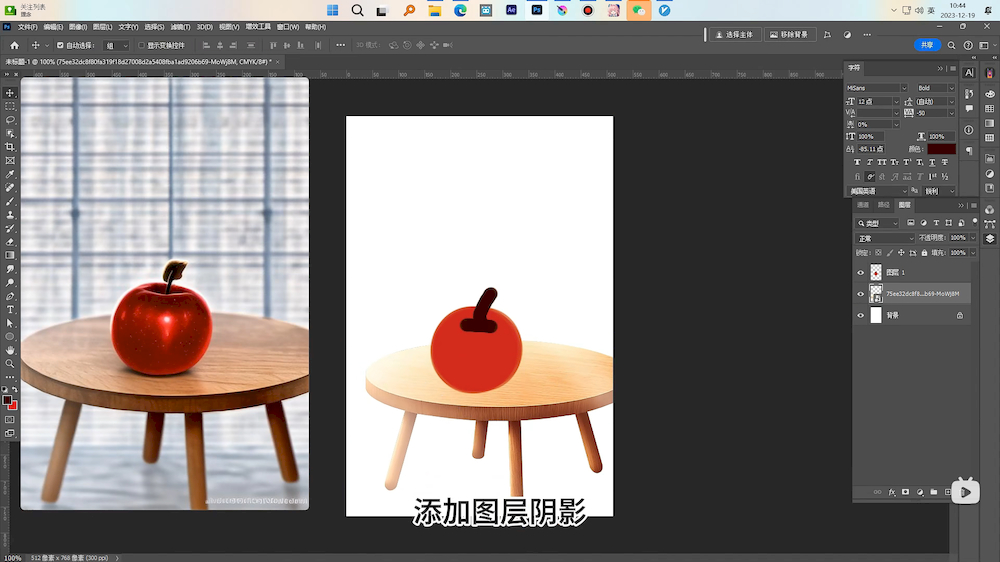Open layer styles fx button
The height and width of the screenshot is (562, 1000).
click(x=891, y=492)
